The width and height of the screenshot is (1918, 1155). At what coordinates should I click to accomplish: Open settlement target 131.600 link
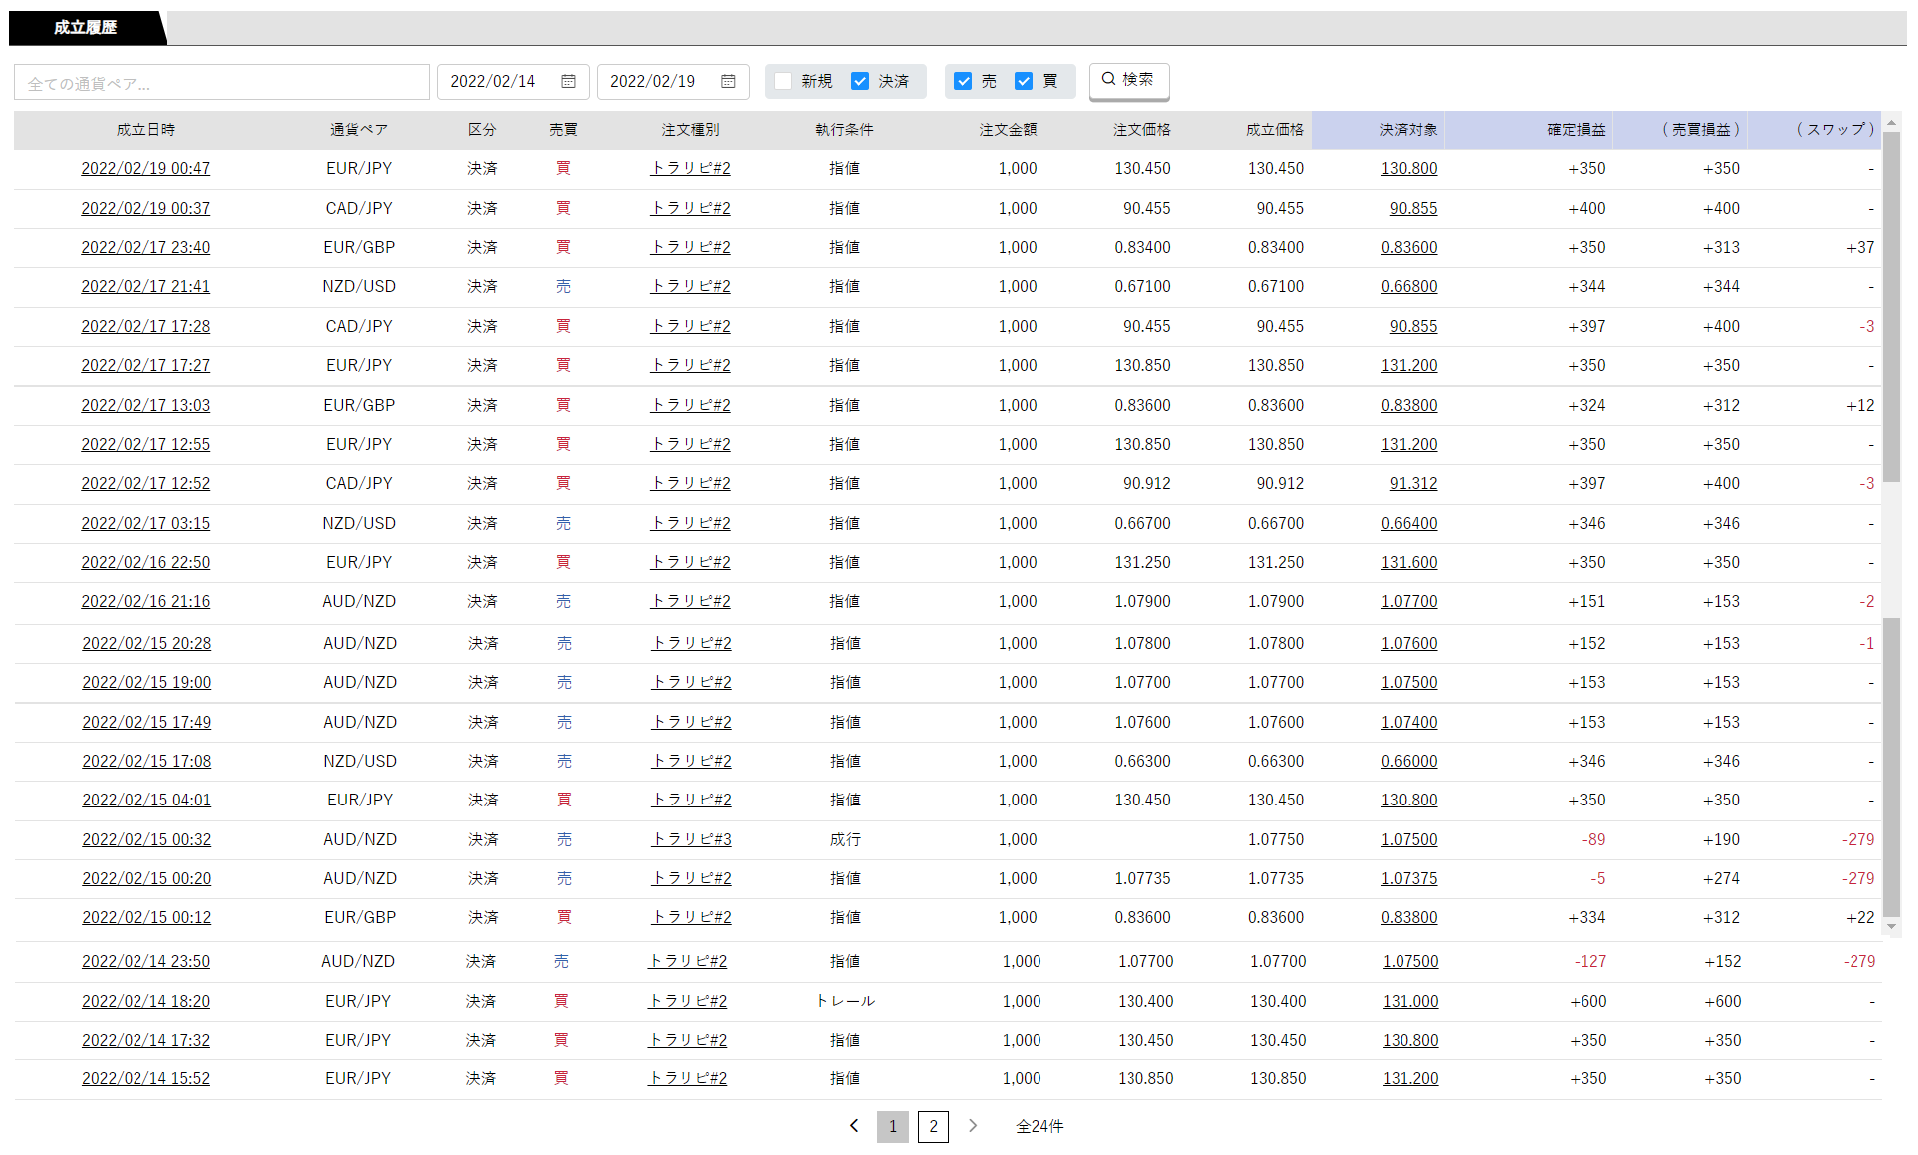pyautogui.click(x=1409, y=562)
